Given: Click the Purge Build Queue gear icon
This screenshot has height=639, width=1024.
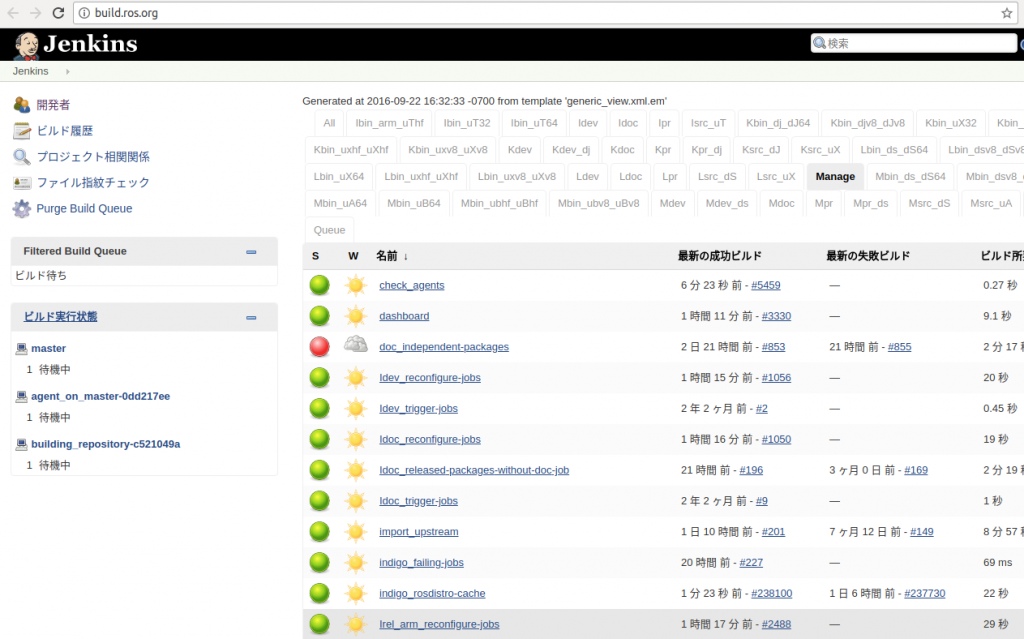Looking at the screenshot, I should pos(21,209).
